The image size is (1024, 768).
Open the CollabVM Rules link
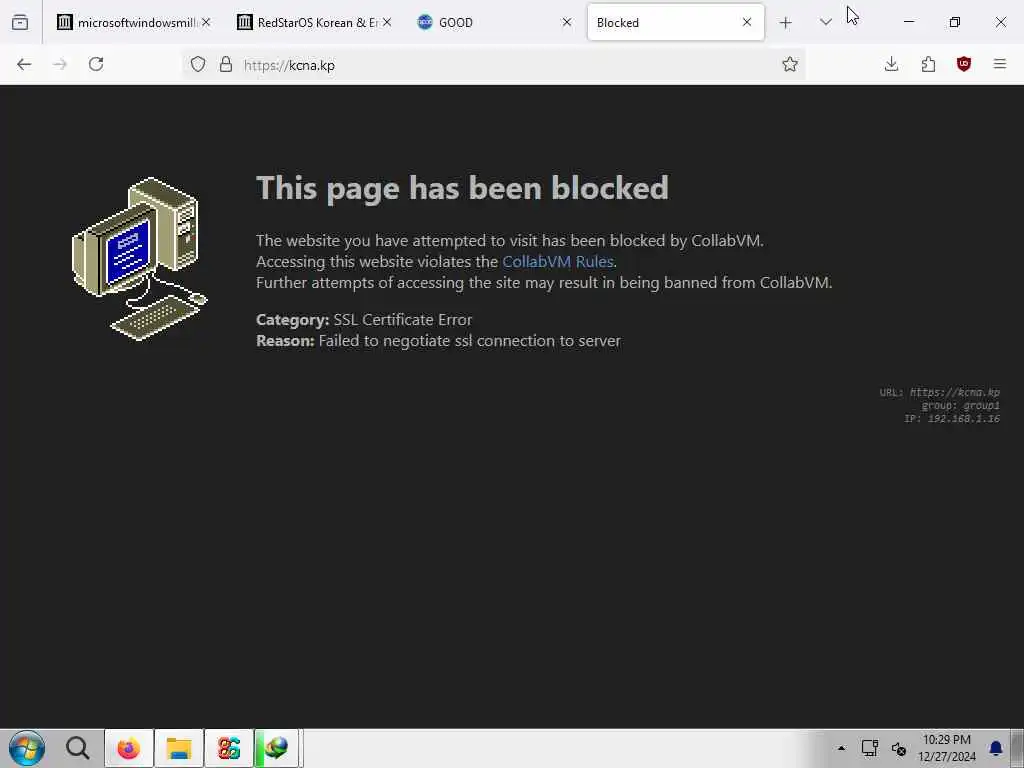[x=558, y=261]
